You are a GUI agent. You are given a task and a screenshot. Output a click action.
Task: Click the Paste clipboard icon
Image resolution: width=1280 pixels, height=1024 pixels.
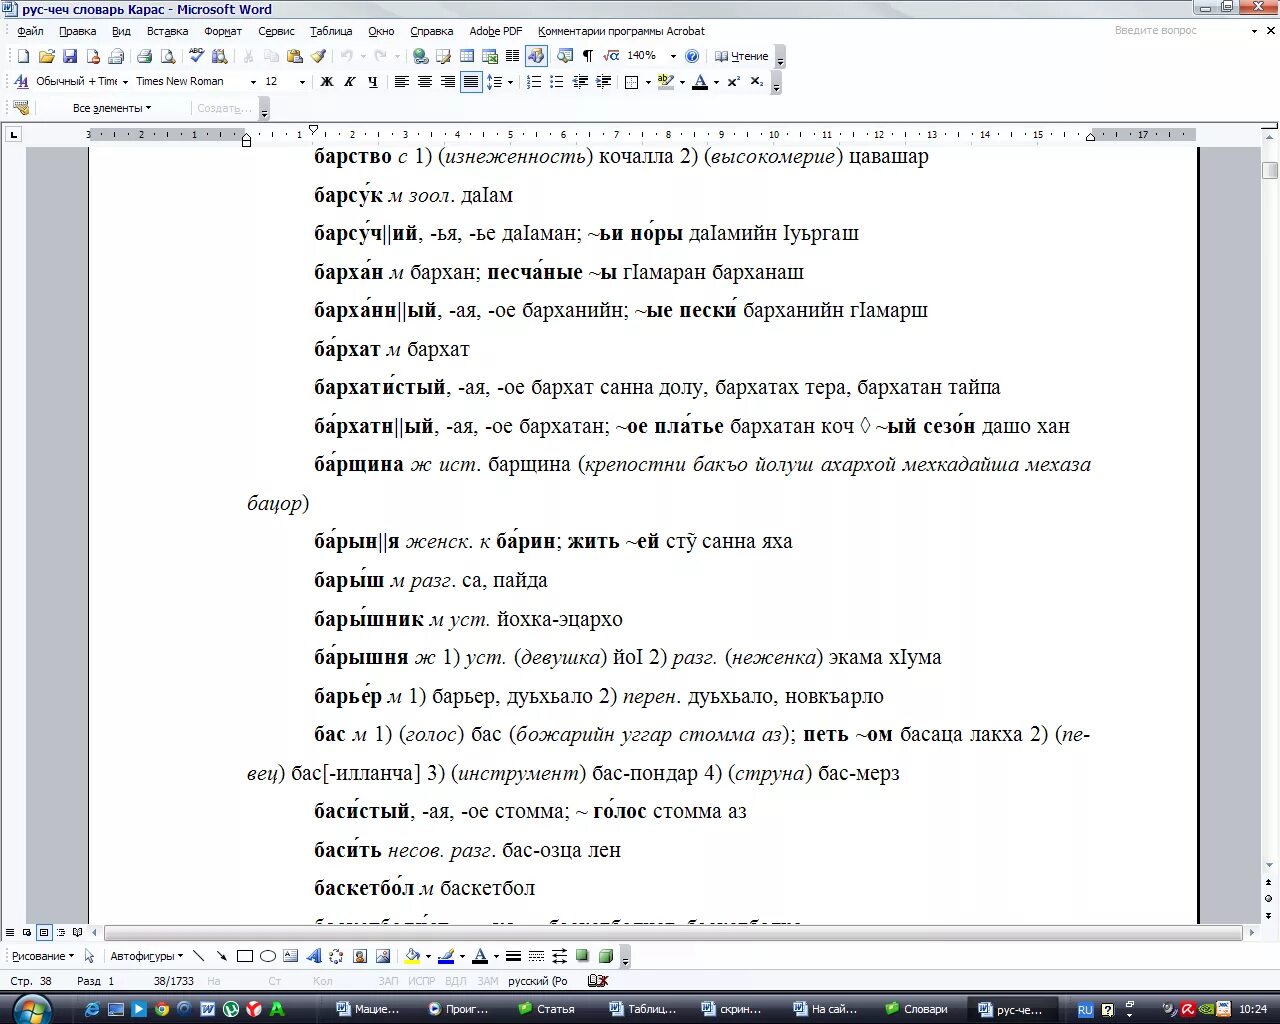click(x=294, y=56)
